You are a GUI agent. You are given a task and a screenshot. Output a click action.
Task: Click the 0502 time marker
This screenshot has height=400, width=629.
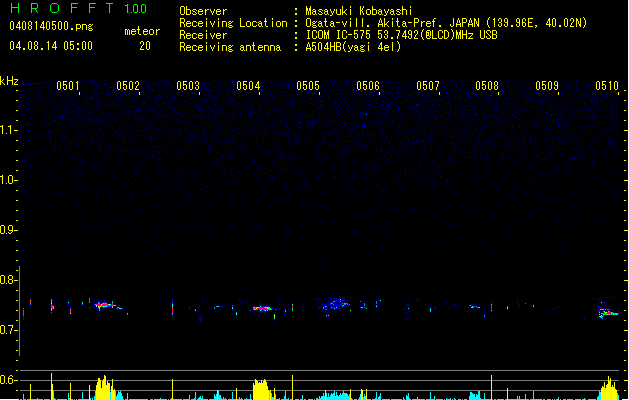pos(128,86)
